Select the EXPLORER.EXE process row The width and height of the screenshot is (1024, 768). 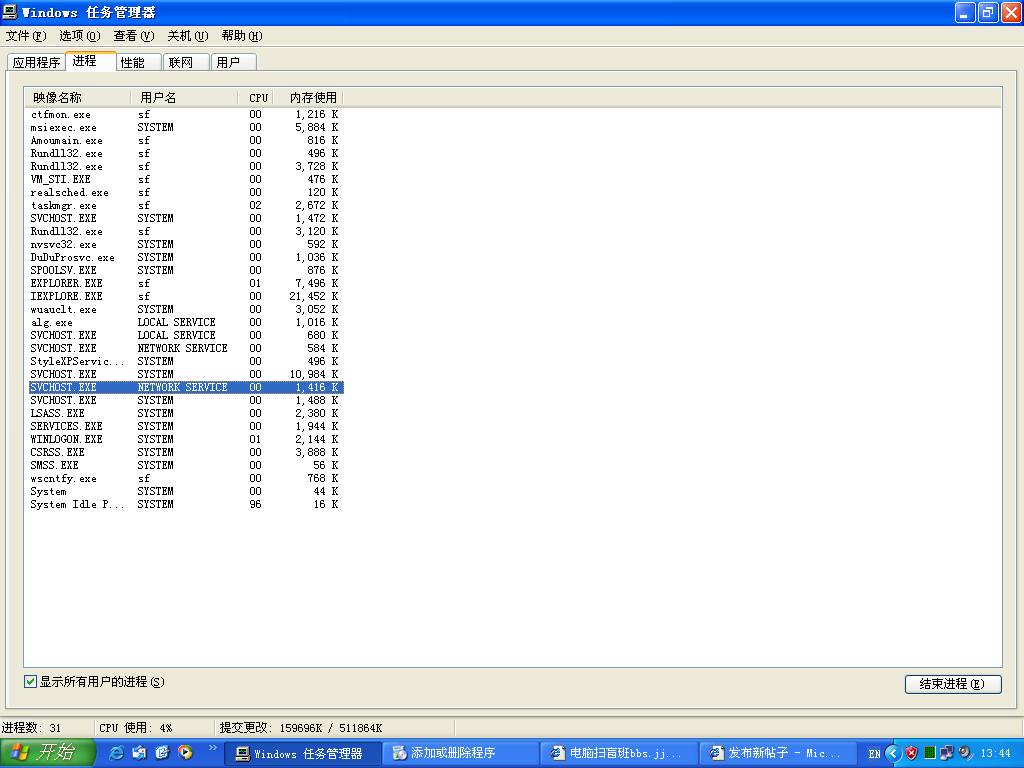pyautogui.click(x=185, y=283)
